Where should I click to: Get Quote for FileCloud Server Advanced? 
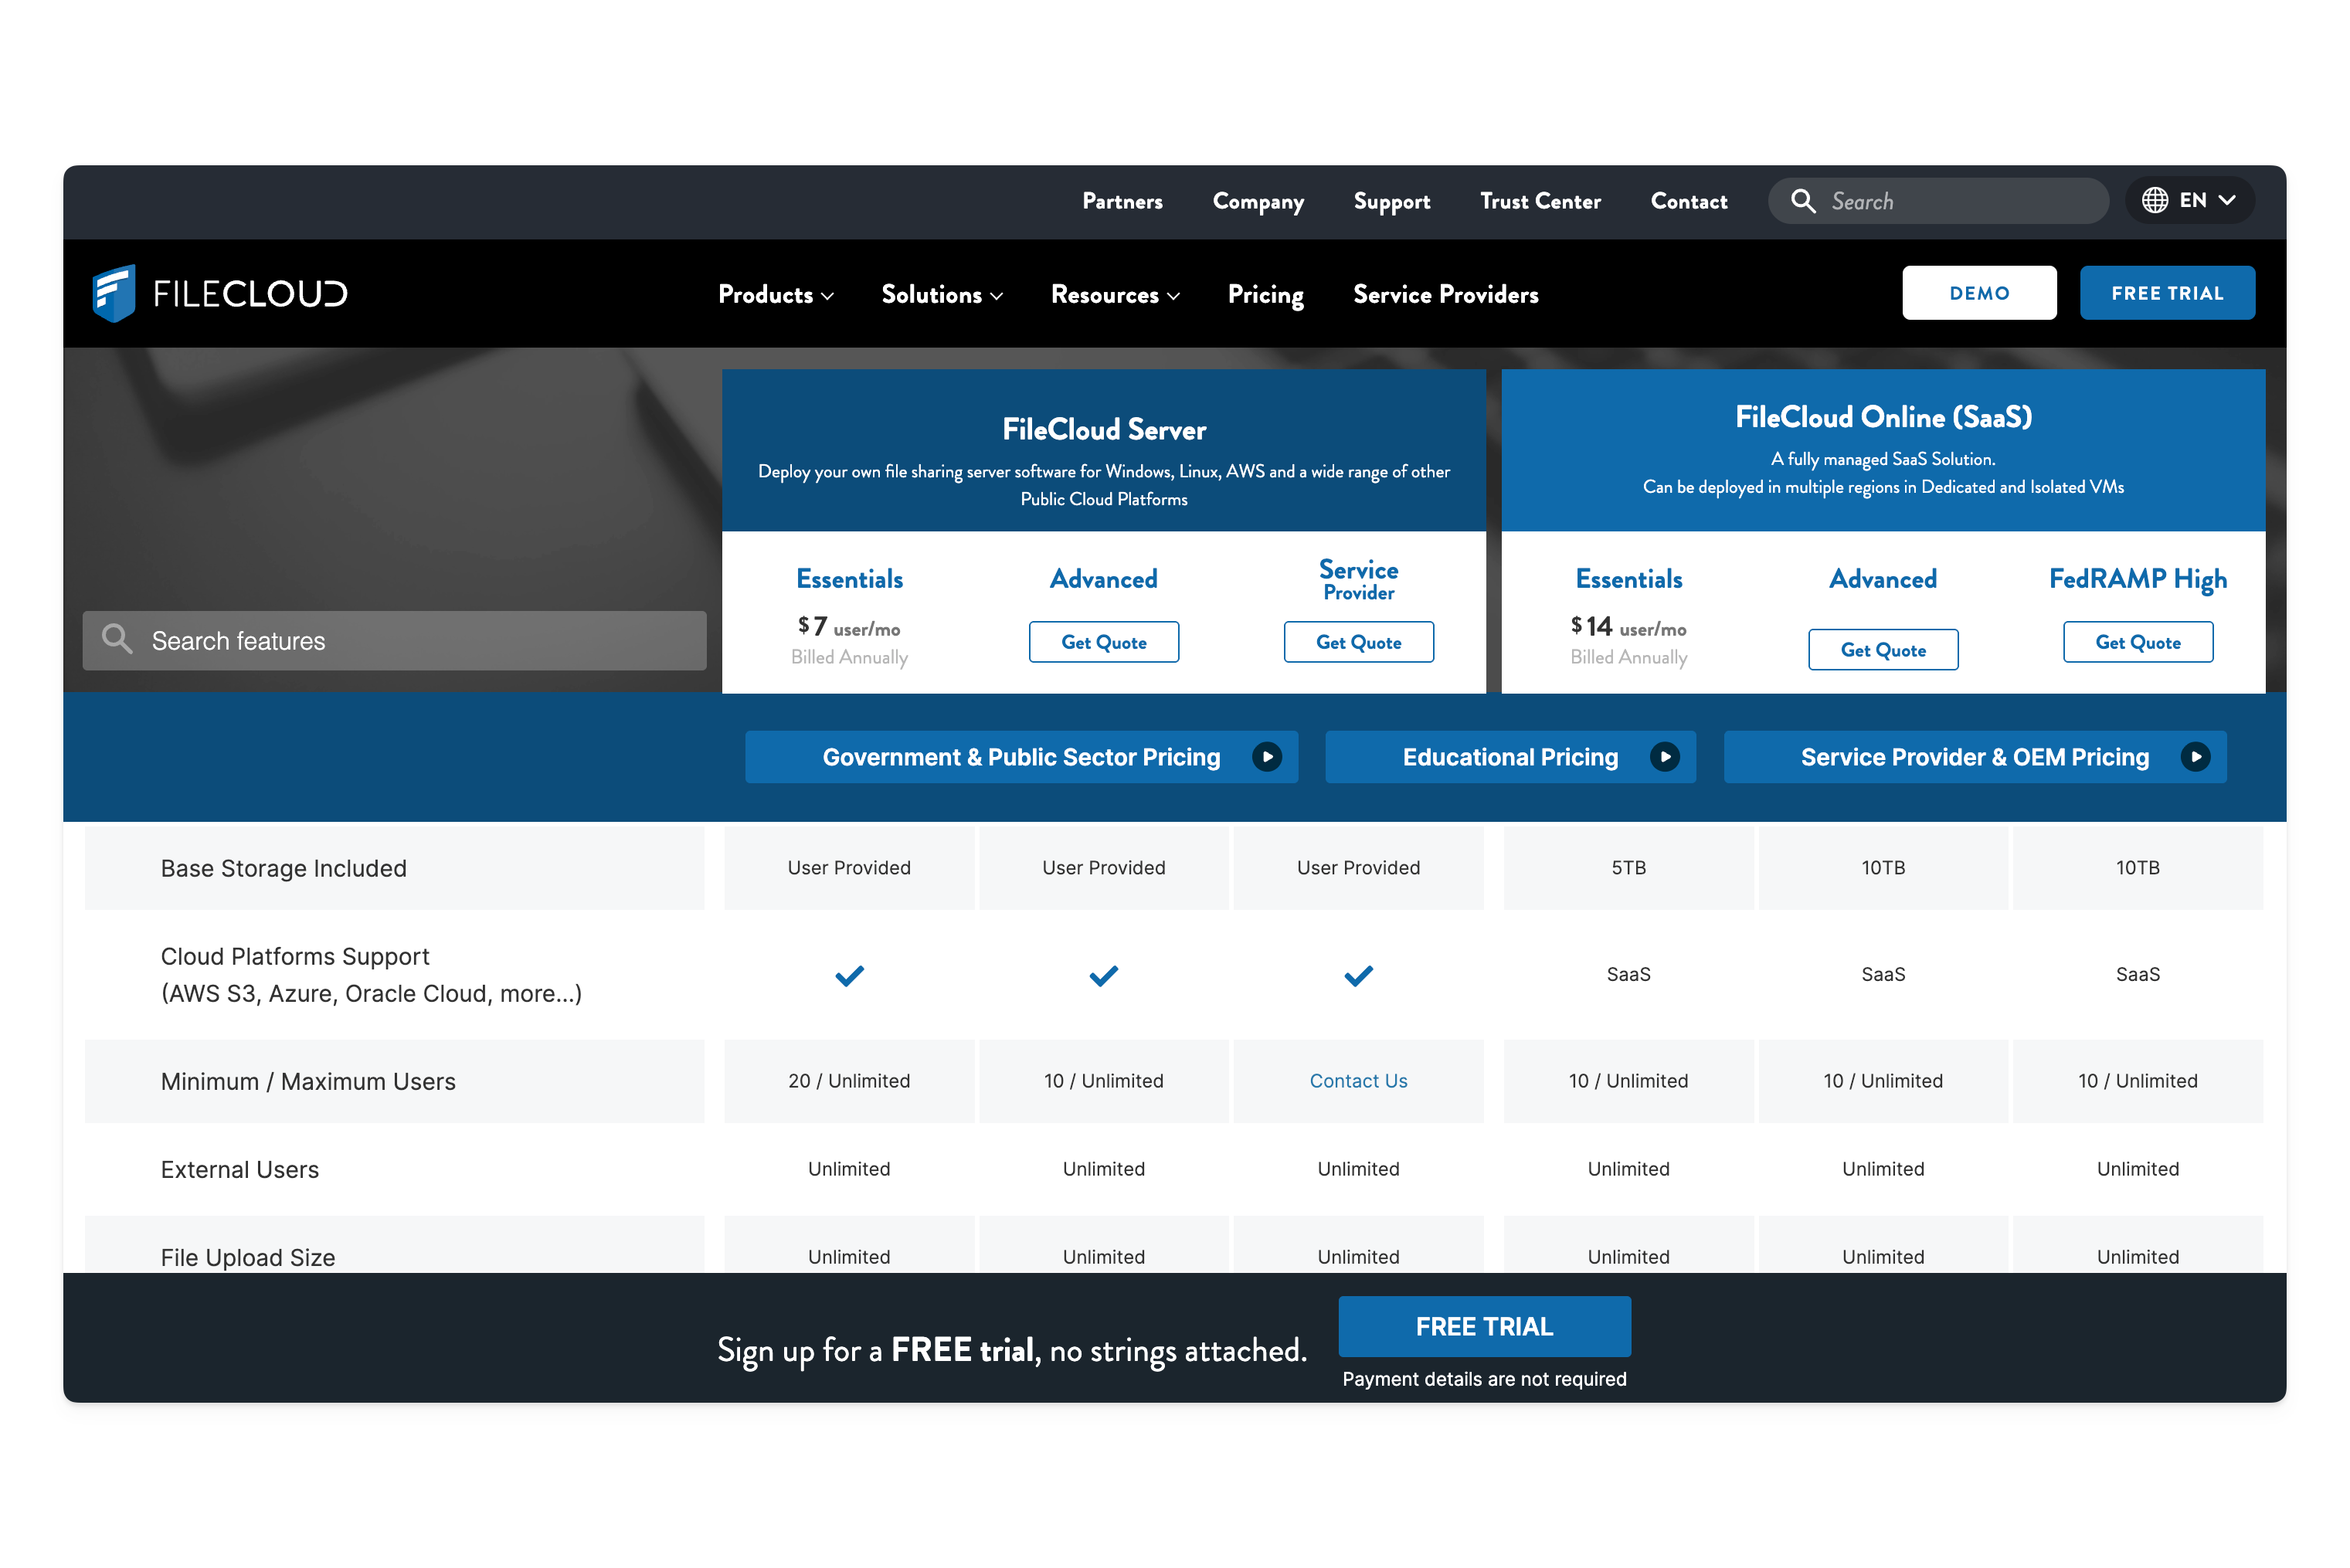[x=1103, y=642]
